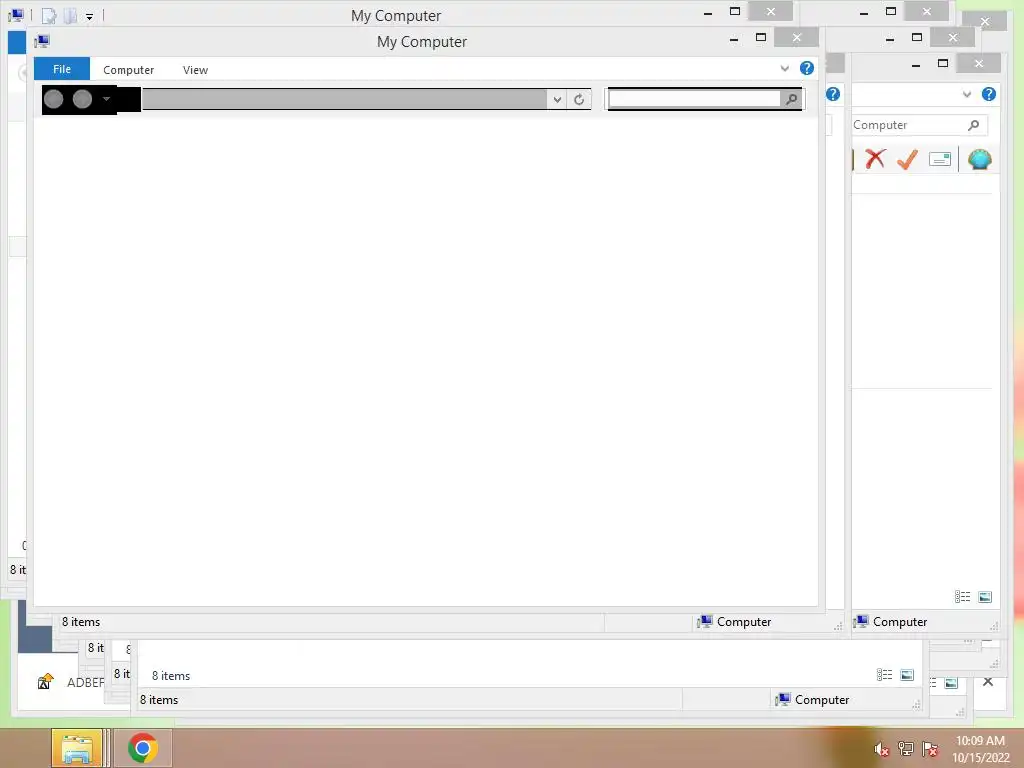Image resolution: width=1024 pixels, height=768 pixels.
Task: Maximize the front My Computer window
Action: pos(761,37)
